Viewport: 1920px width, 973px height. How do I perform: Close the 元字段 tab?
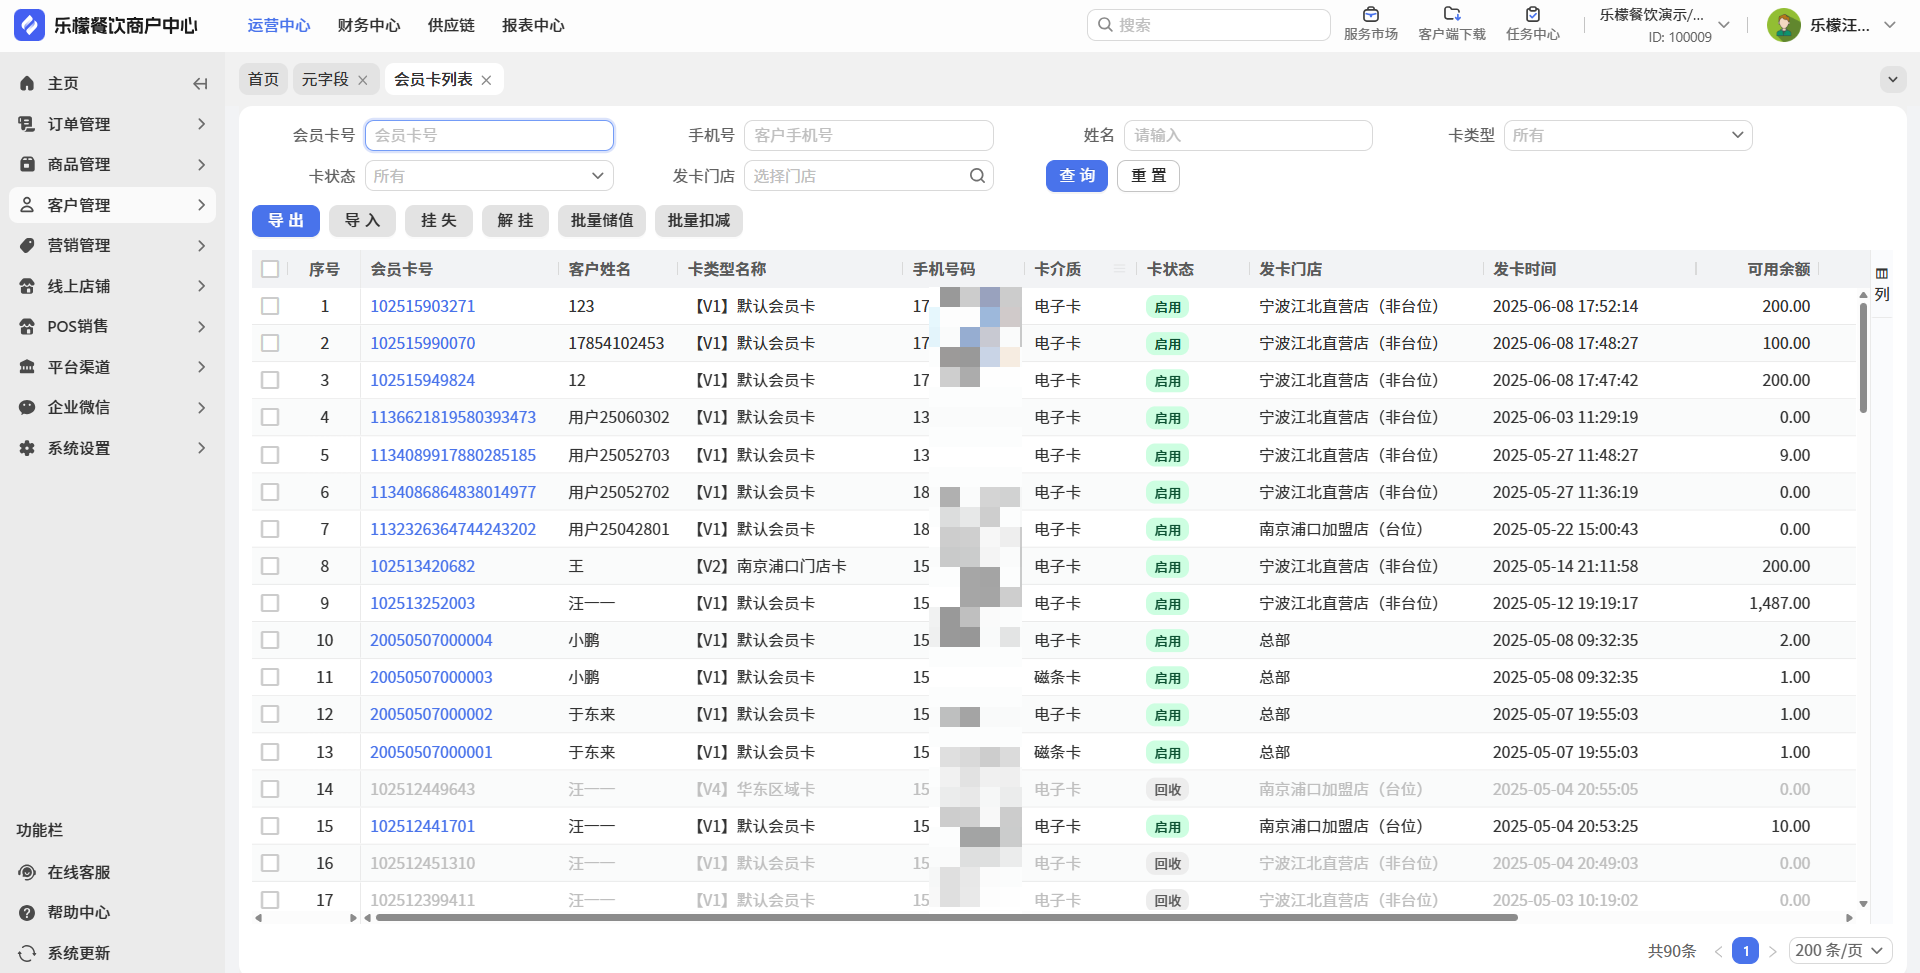(x=363, y=80)
